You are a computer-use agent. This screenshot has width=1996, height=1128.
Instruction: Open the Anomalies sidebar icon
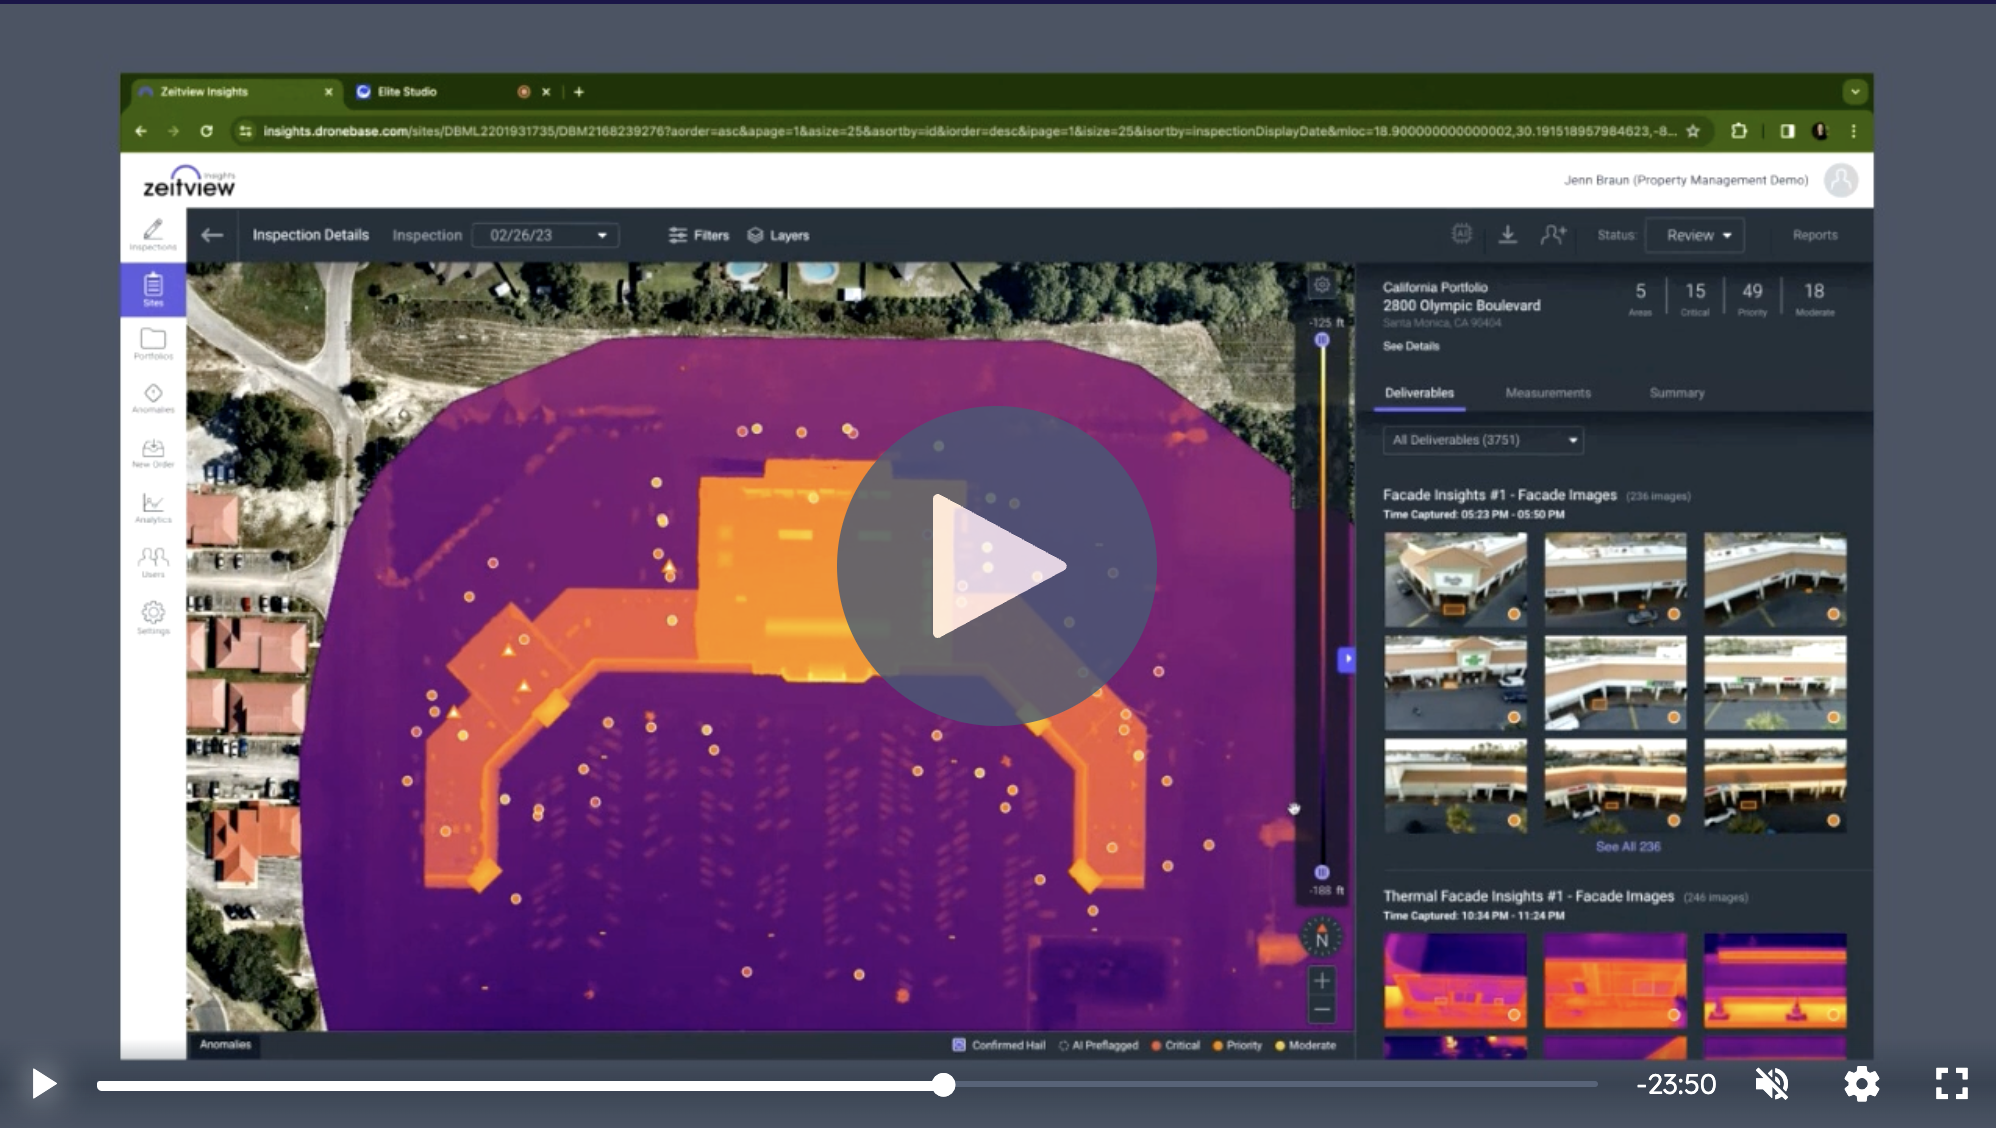153,398
